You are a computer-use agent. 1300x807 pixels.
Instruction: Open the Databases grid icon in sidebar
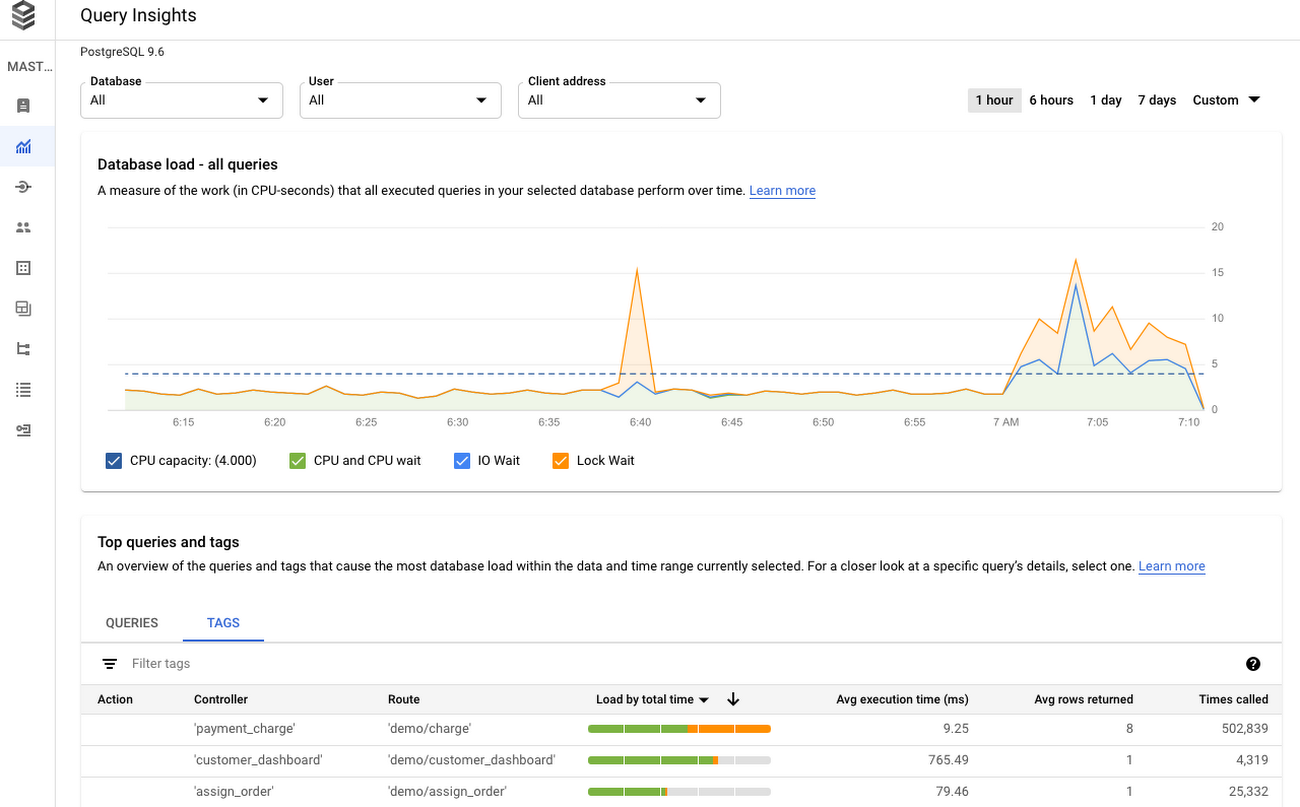click(x=24, y=268)
